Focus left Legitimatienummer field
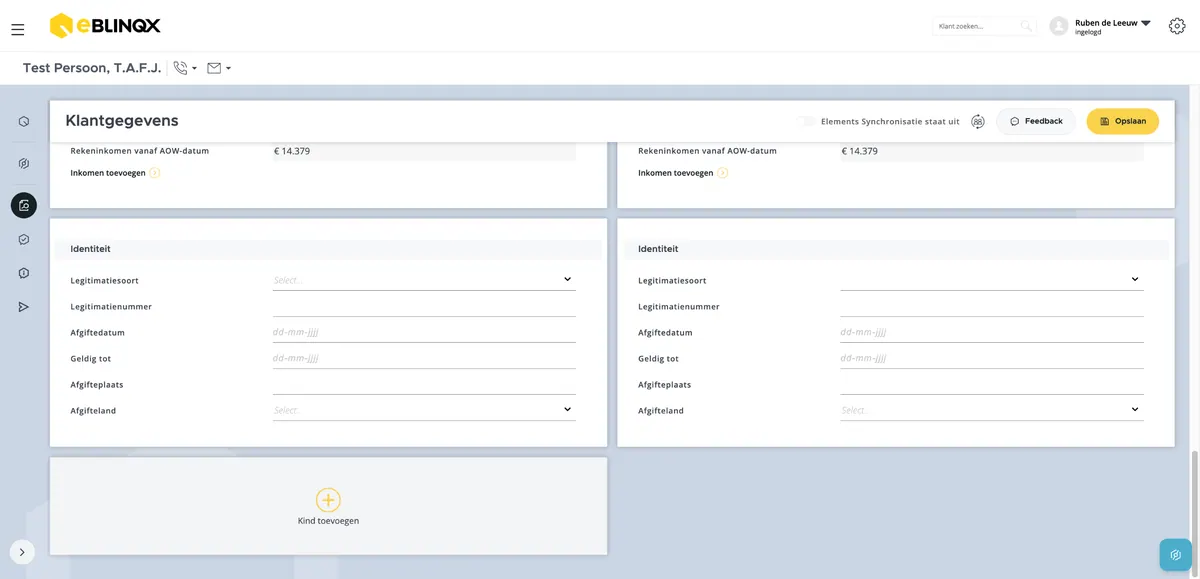 coord(424,306)
